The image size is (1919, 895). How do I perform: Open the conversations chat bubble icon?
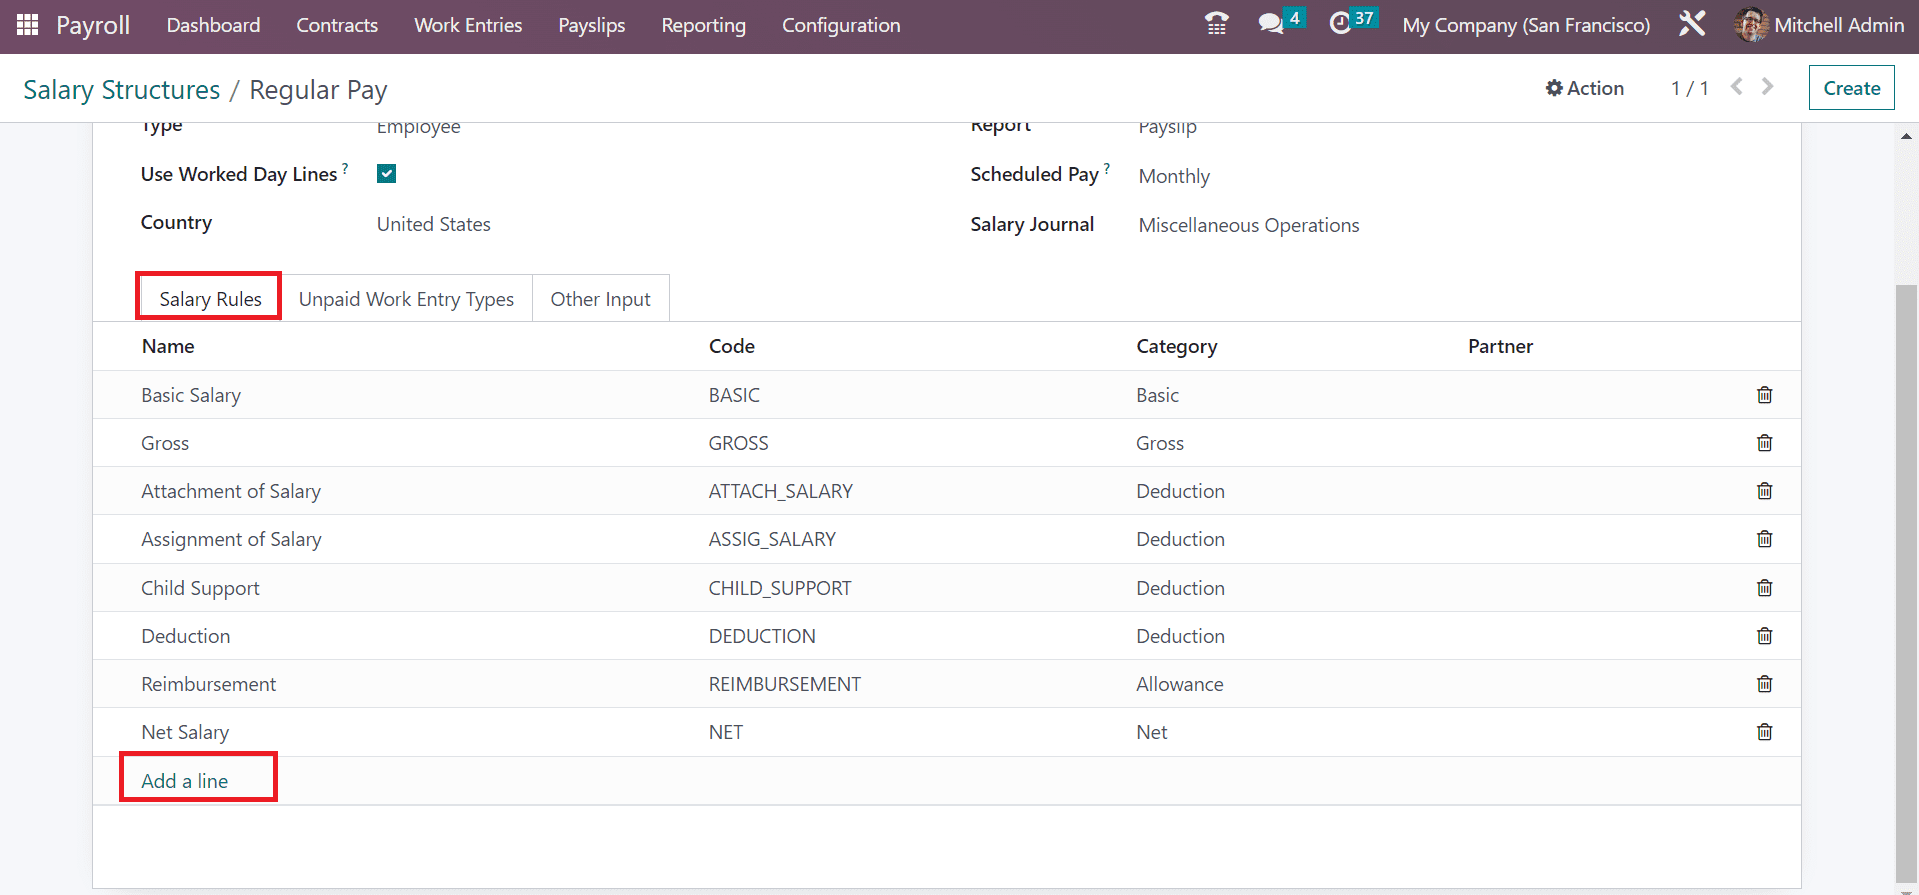[x=1270, y=25]
